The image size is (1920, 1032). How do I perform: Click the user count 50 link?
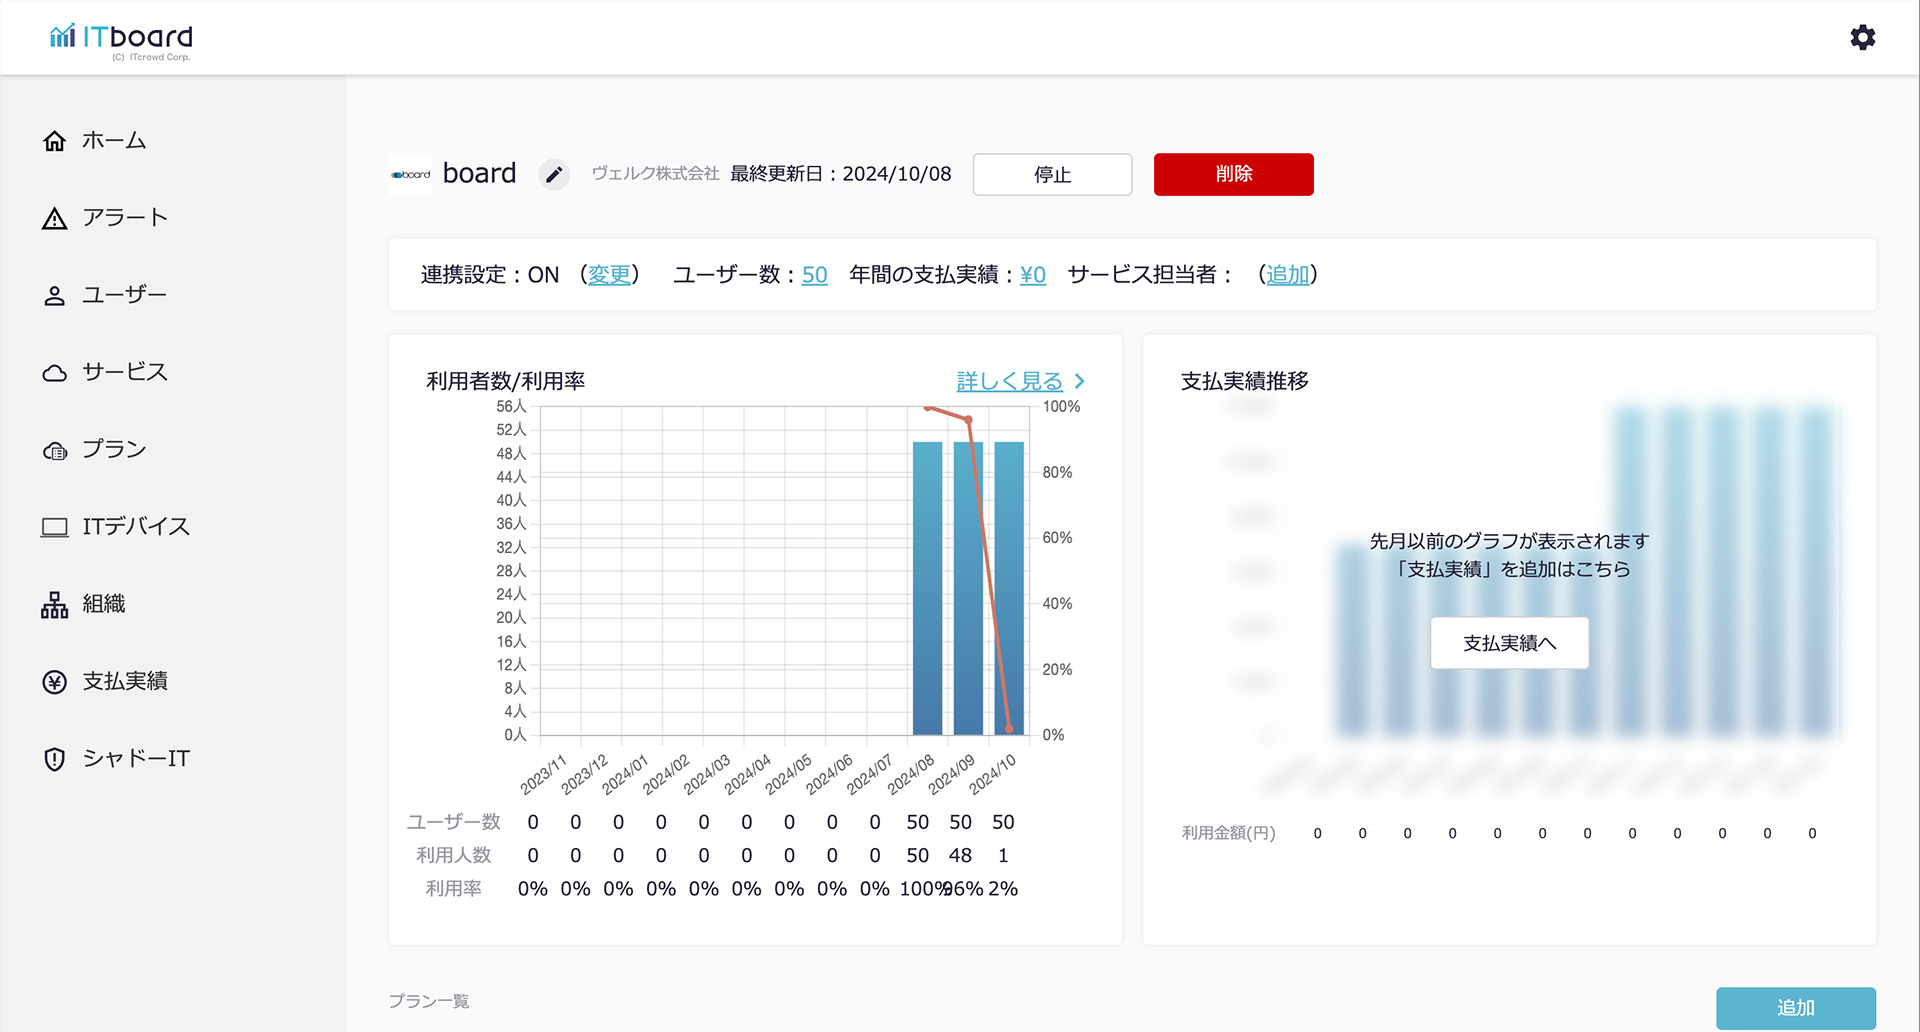pyautogui.click(x=814, y=275)
